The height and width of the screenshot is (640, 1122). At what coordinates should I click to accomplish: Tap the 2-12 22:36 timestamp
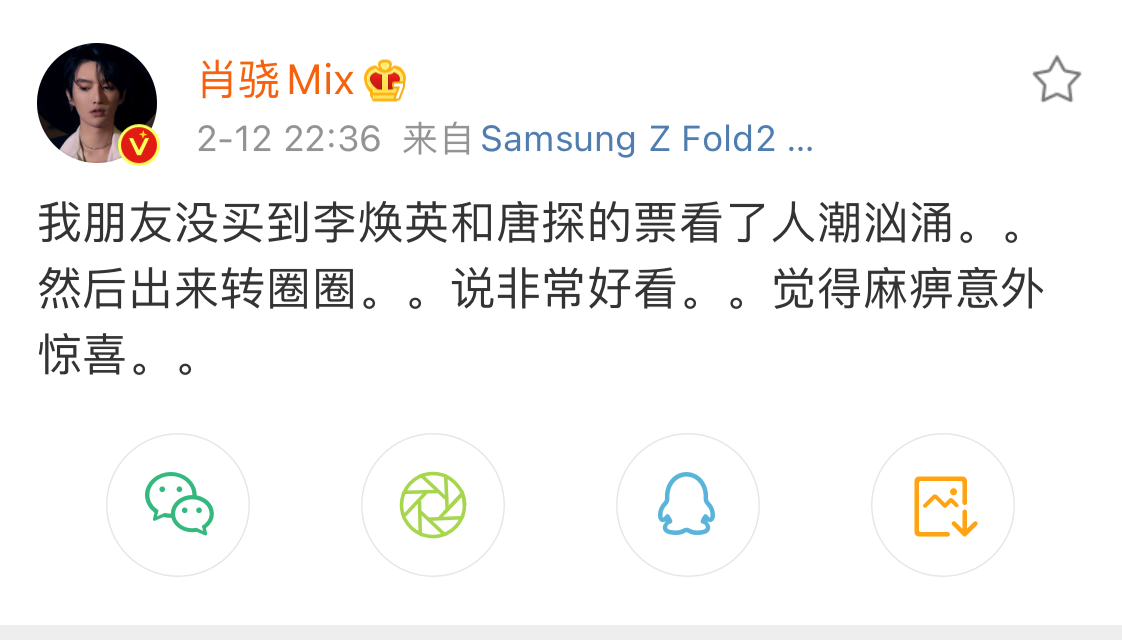coord(288,139)
